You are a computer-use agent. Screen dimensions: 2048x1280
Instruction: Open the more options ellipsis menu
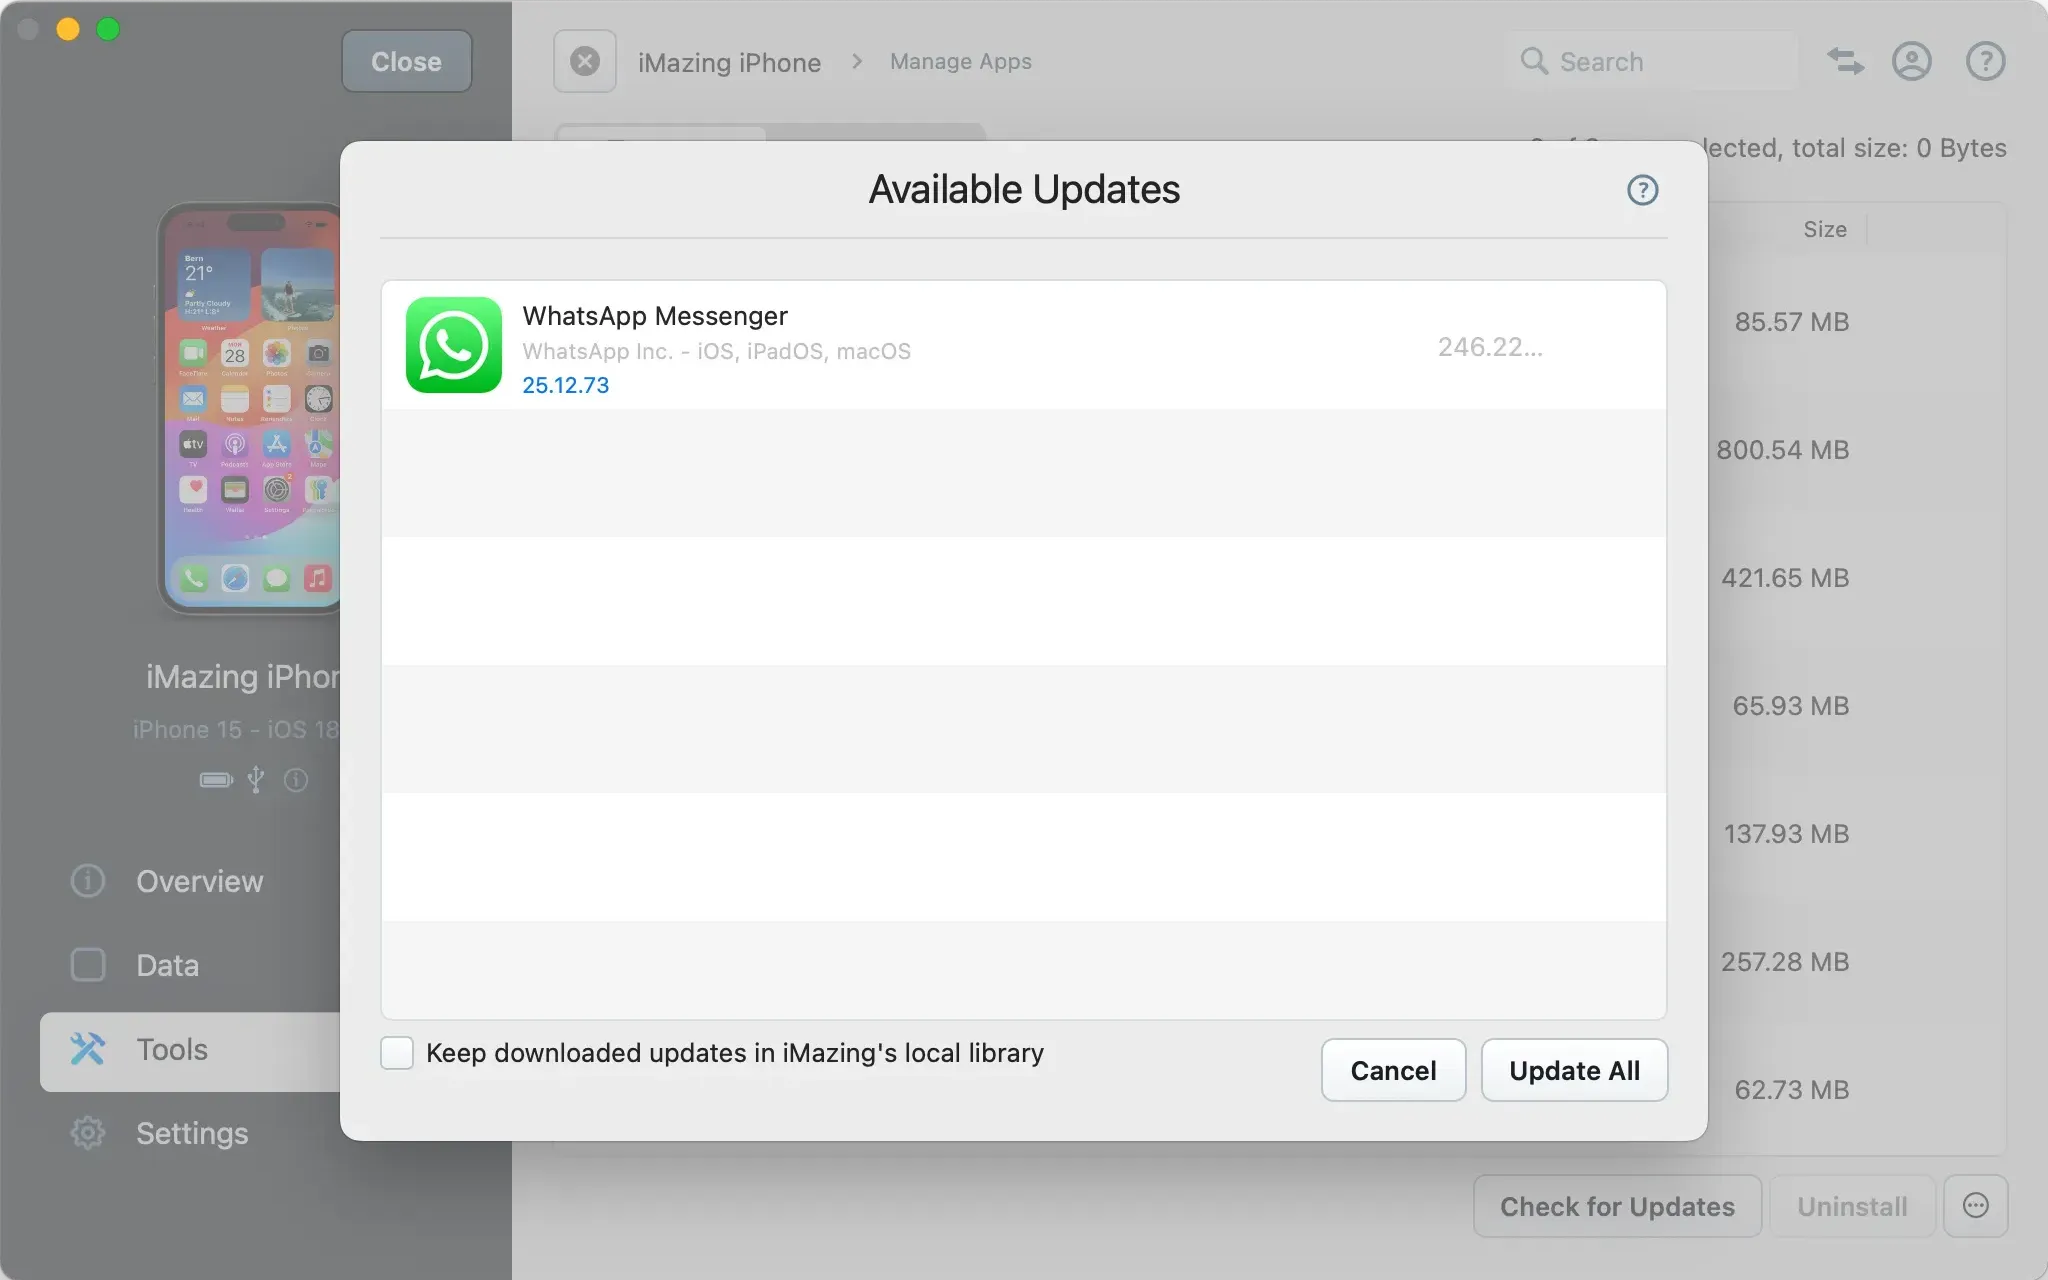(1977, 1206)
